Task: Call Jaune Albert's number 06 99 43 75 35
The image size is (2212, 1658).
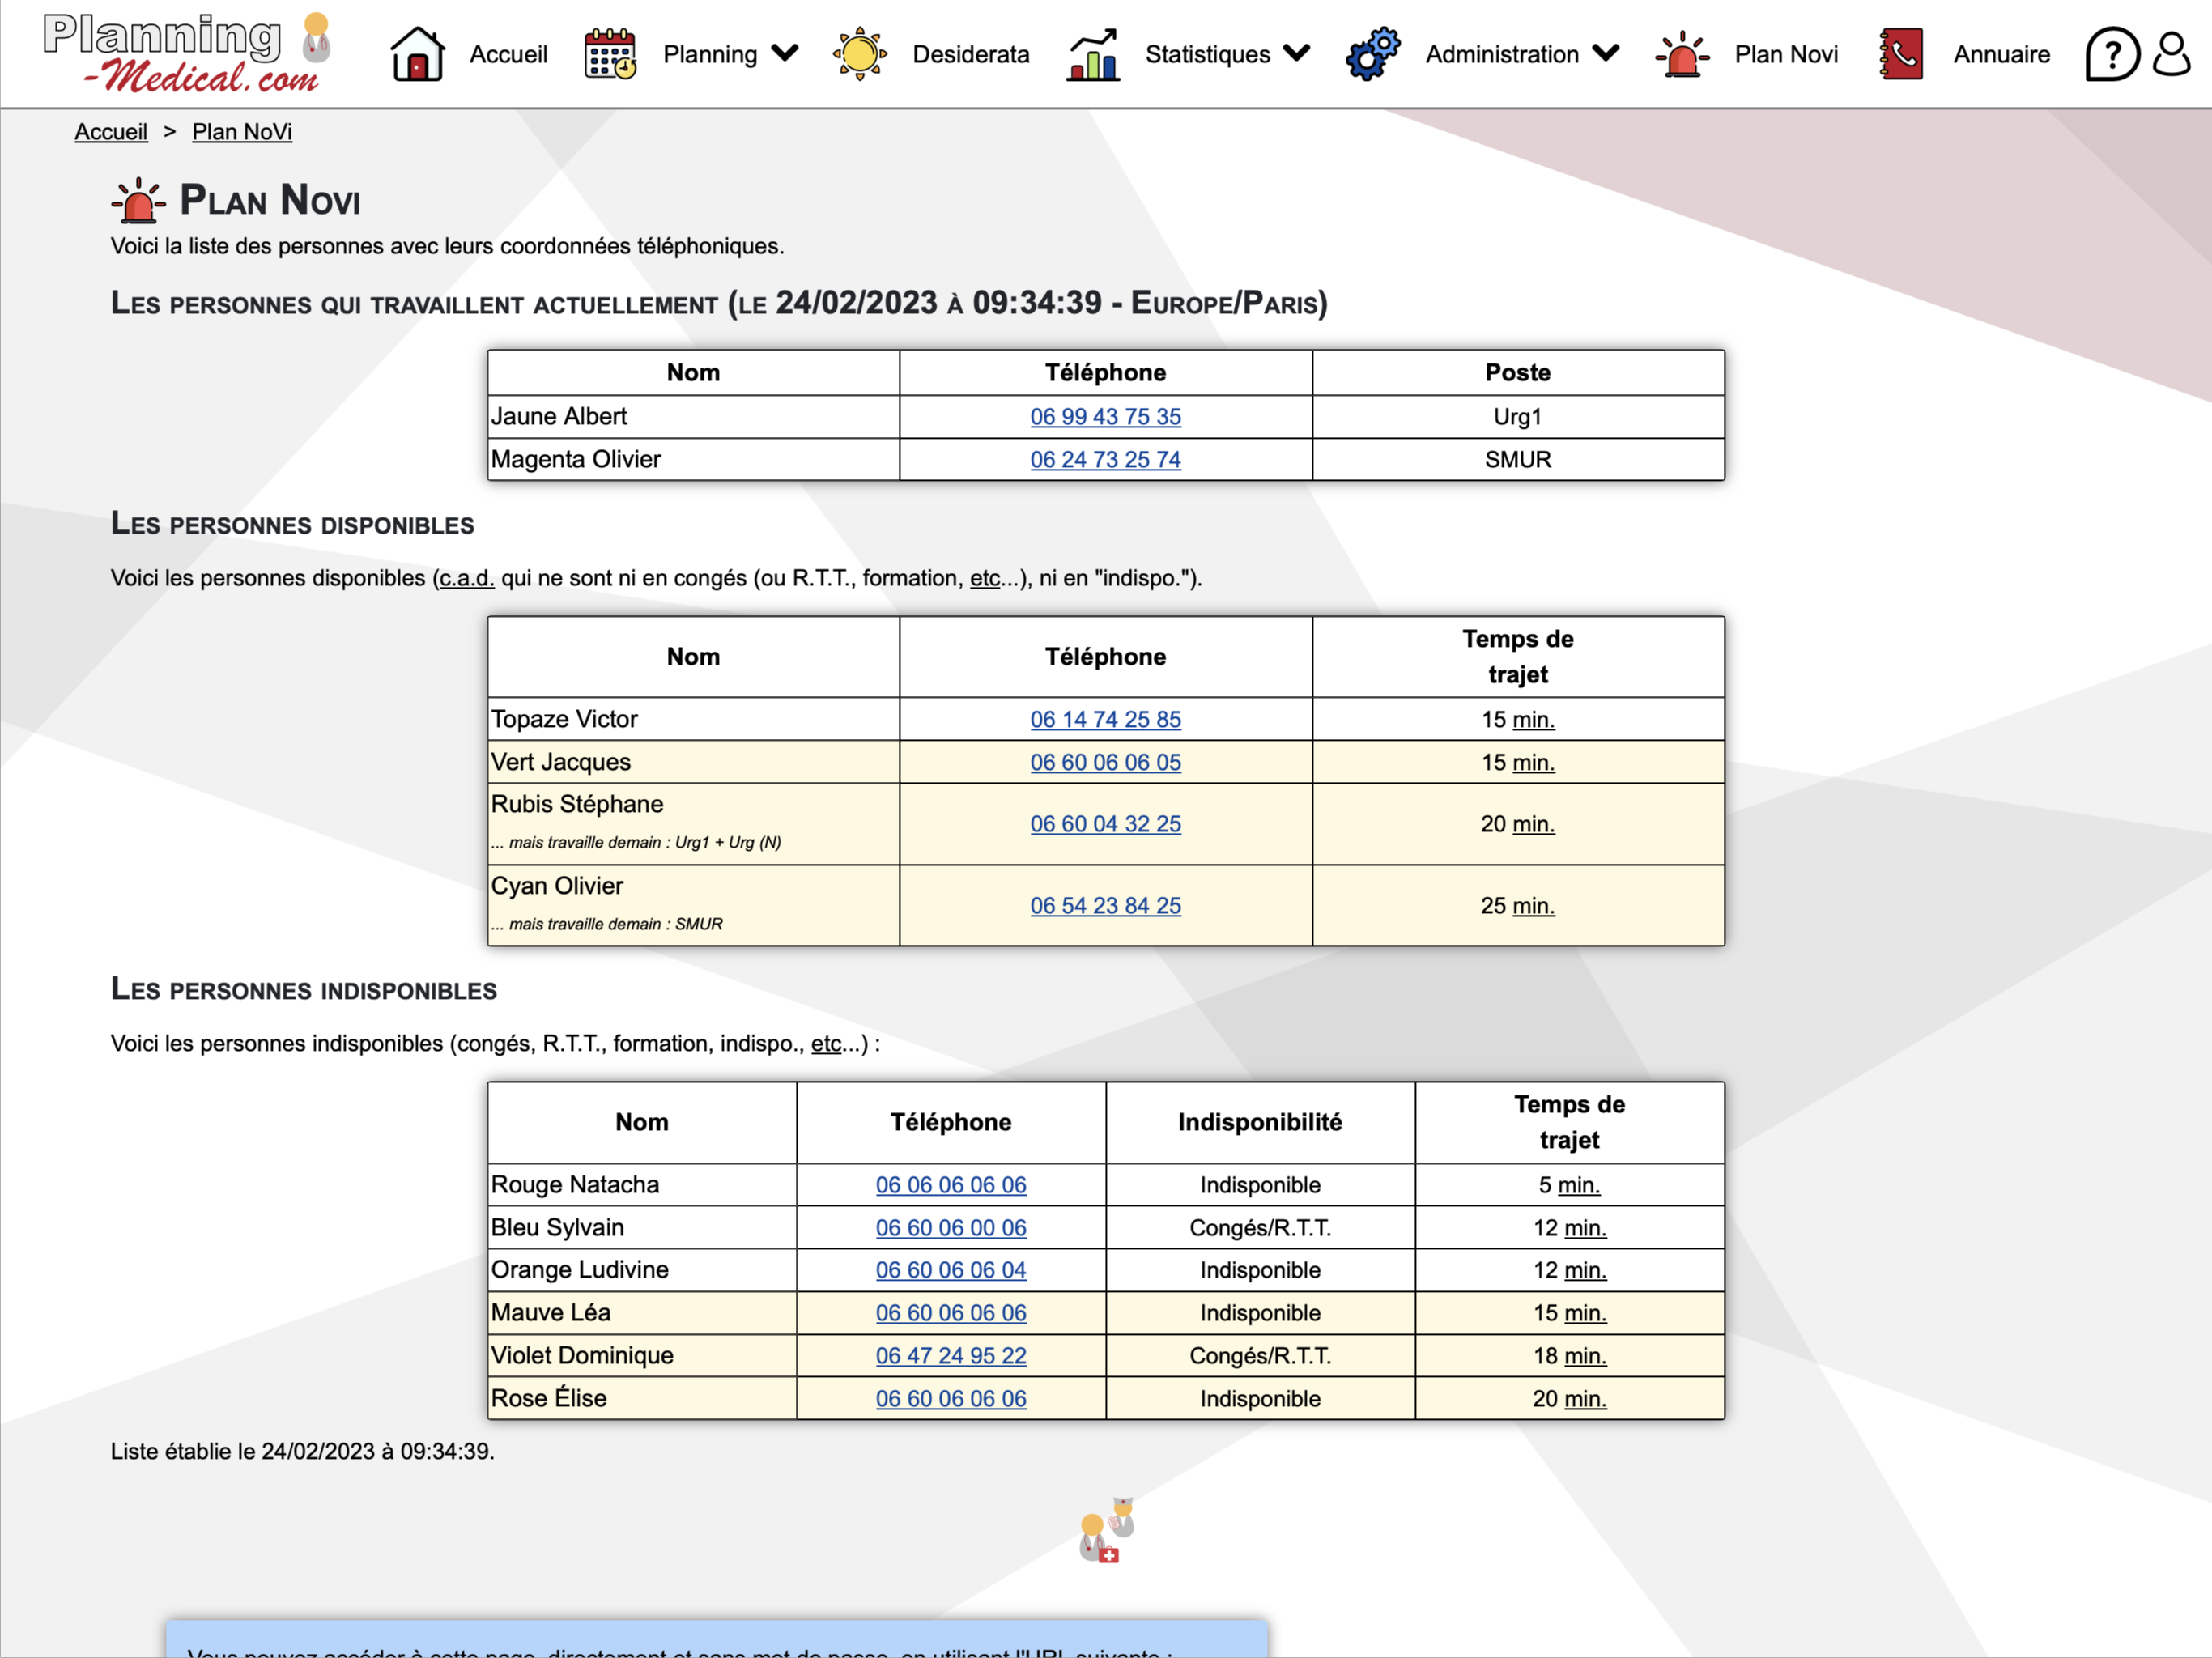Action: coord(1105,417)
